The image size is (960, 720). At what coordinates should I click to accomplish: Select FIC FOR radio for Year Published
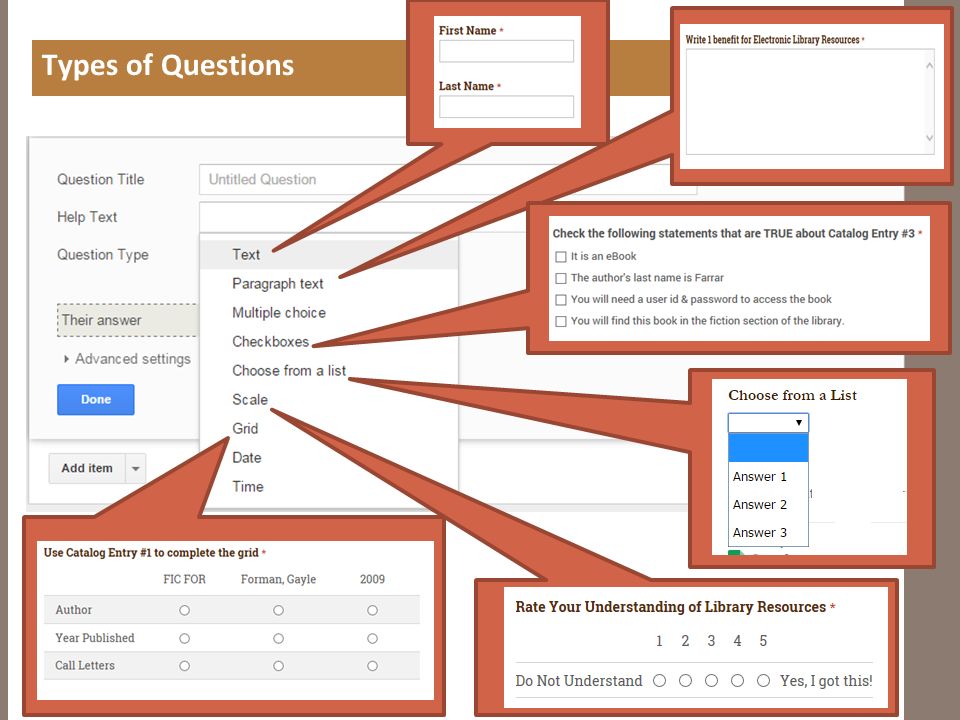point(184,639)
